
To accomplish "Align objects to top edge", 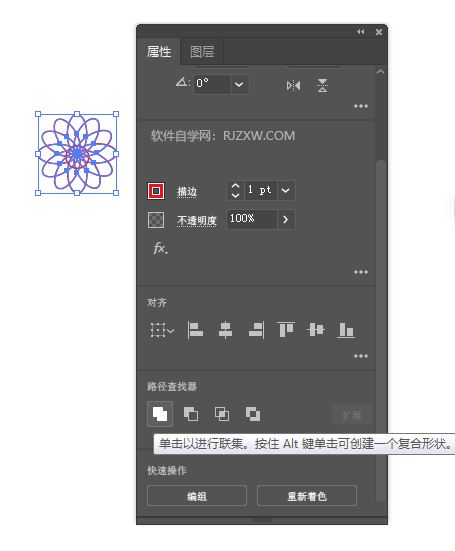I will pyautogui.click(x=286, y=330).
